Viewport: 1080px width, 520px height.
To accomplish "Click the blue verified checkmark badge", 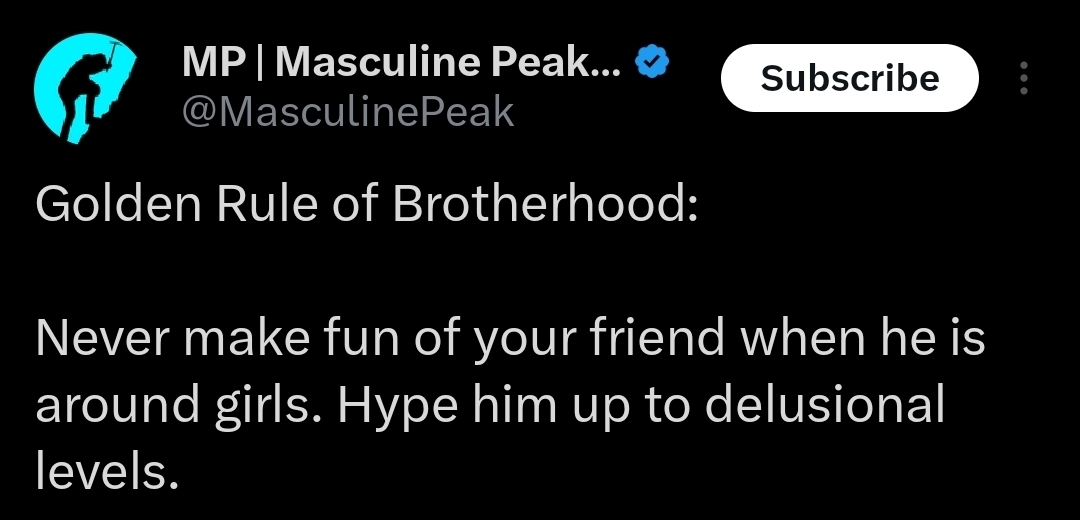I will pos(652,61).
